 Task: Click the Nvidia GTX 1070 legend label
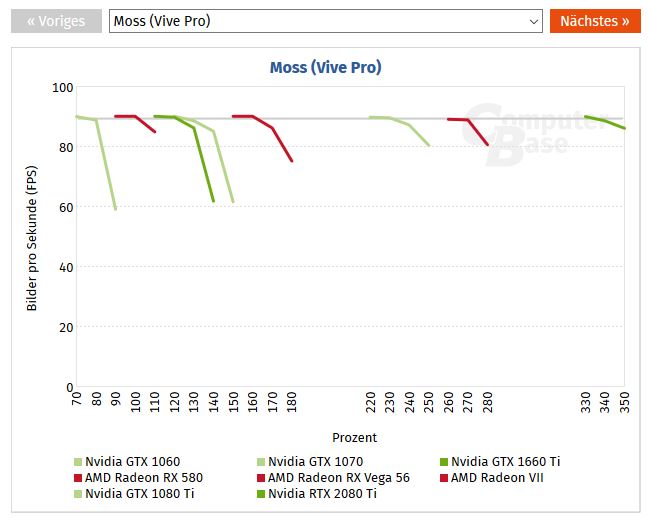[316, 462]
